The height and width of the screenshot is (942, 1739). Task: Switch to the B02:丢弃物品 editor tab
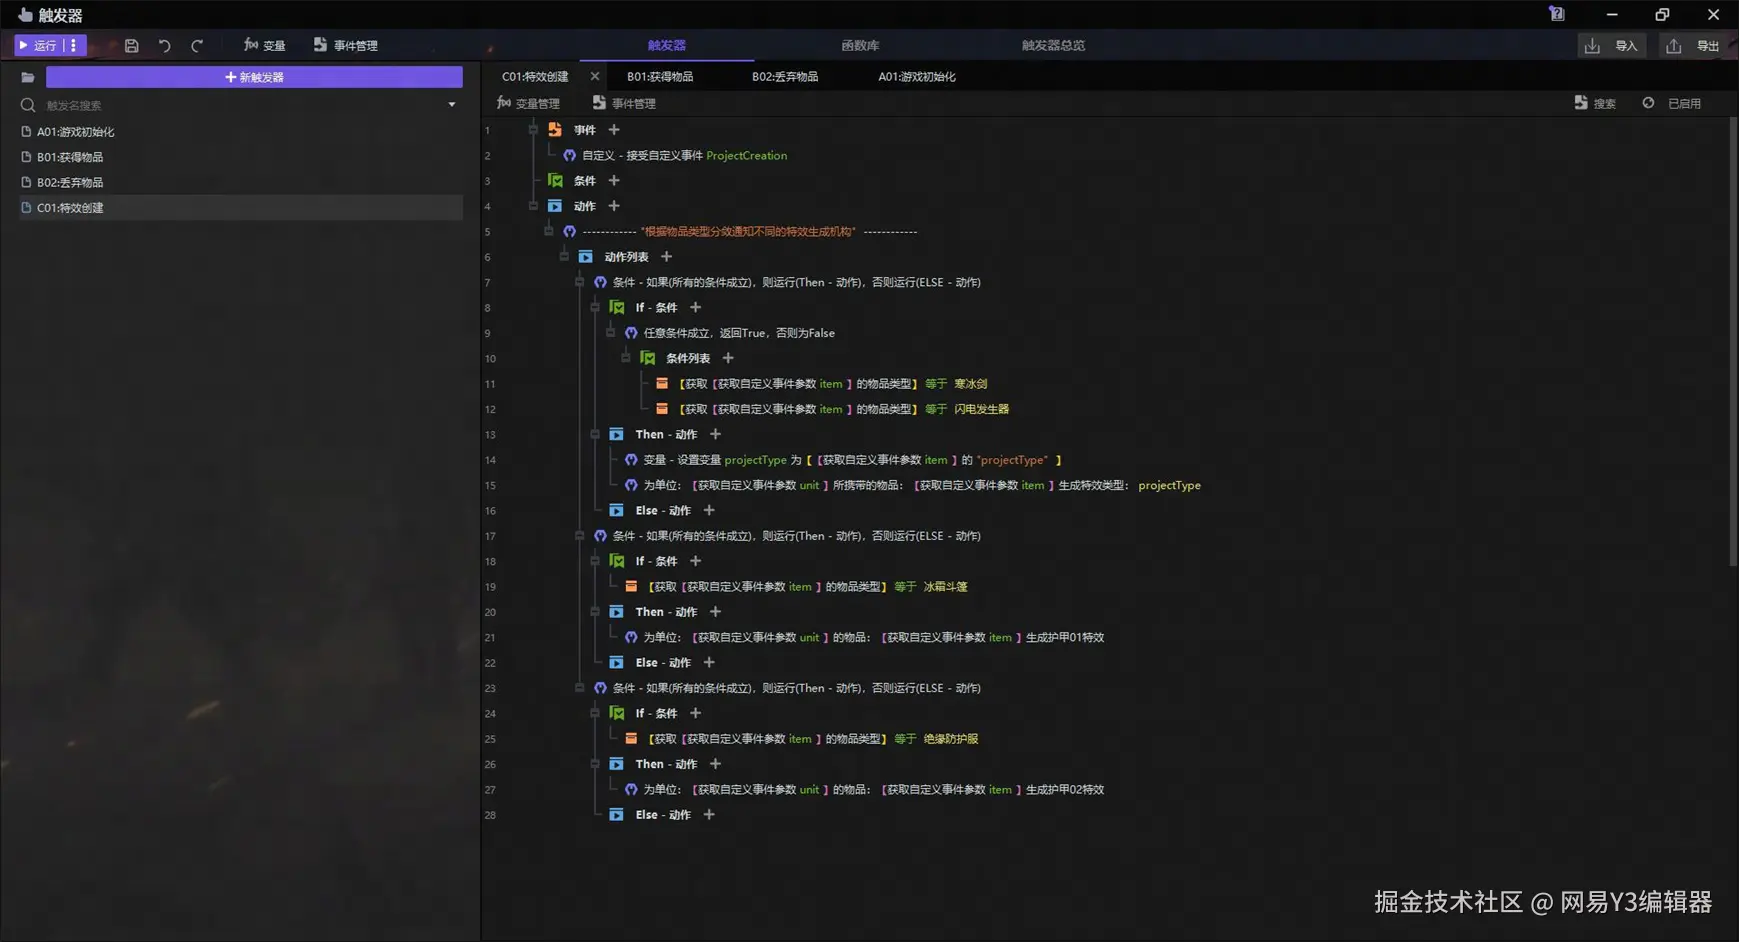tap(785, 77)
